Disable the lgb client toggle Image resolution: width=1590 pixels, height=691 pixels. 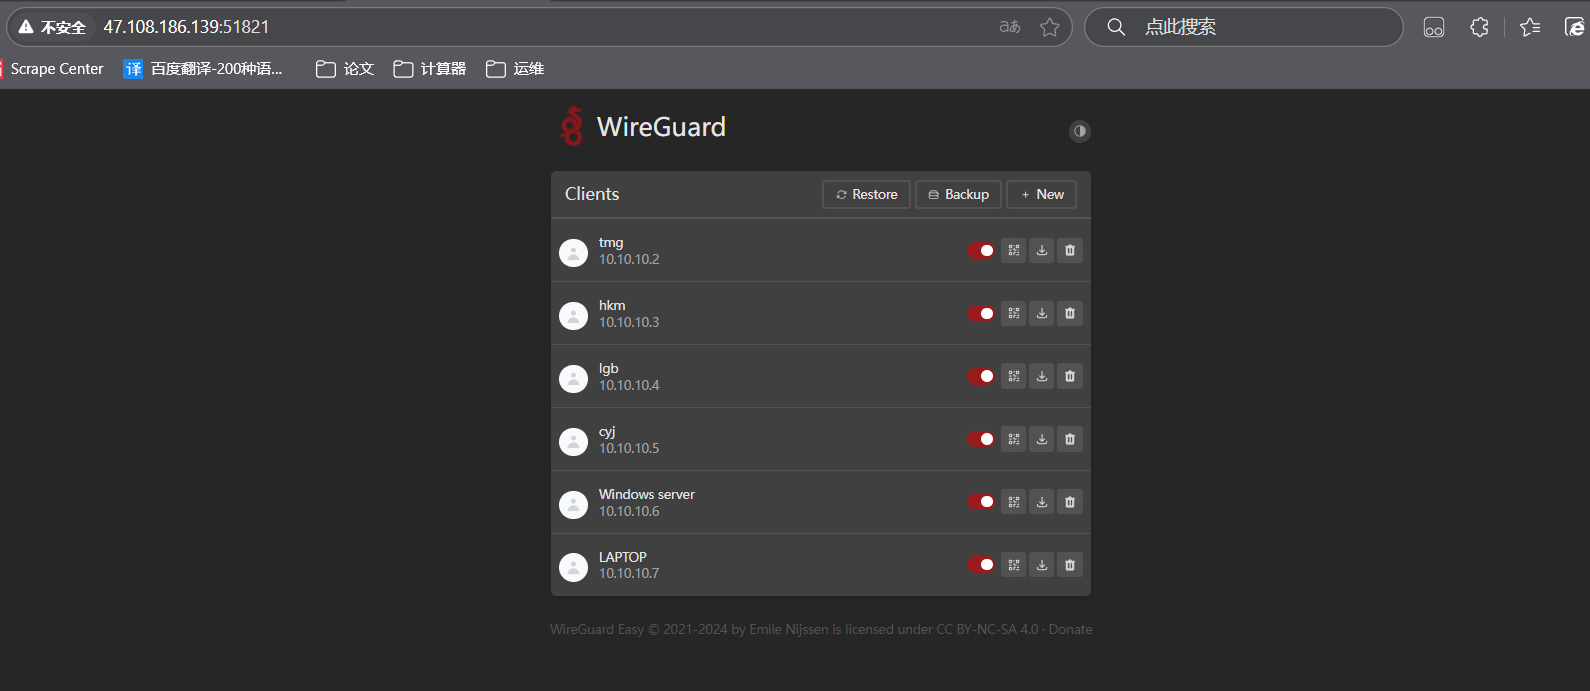tap(981, 377)
